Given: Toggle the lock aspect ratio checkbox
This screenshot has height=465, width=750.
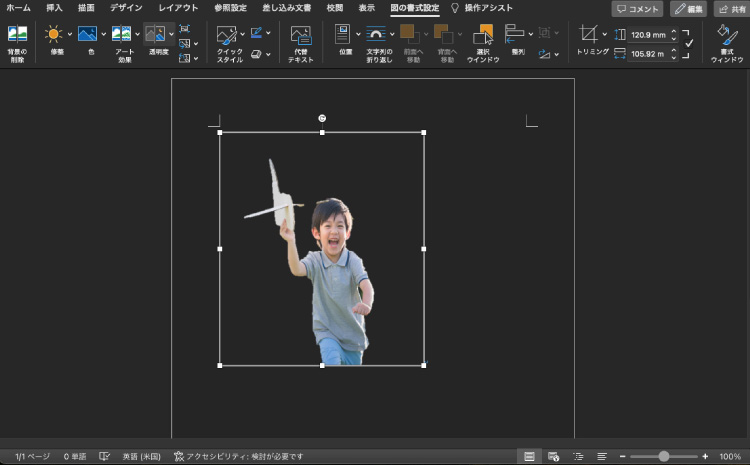Looking at the screenshot, I should [x=688, y=43].
